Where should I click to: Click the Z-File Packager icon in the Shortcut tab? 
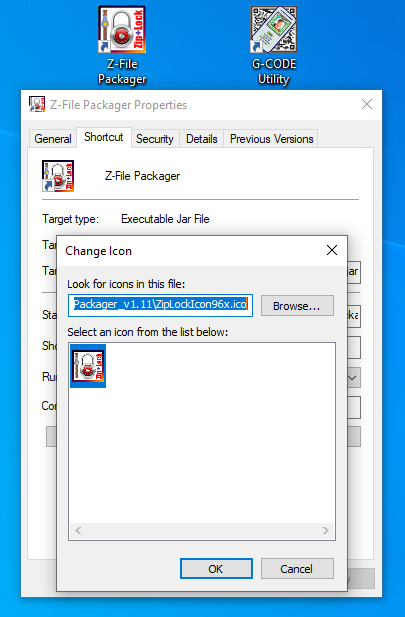click(x=58, y=176)
